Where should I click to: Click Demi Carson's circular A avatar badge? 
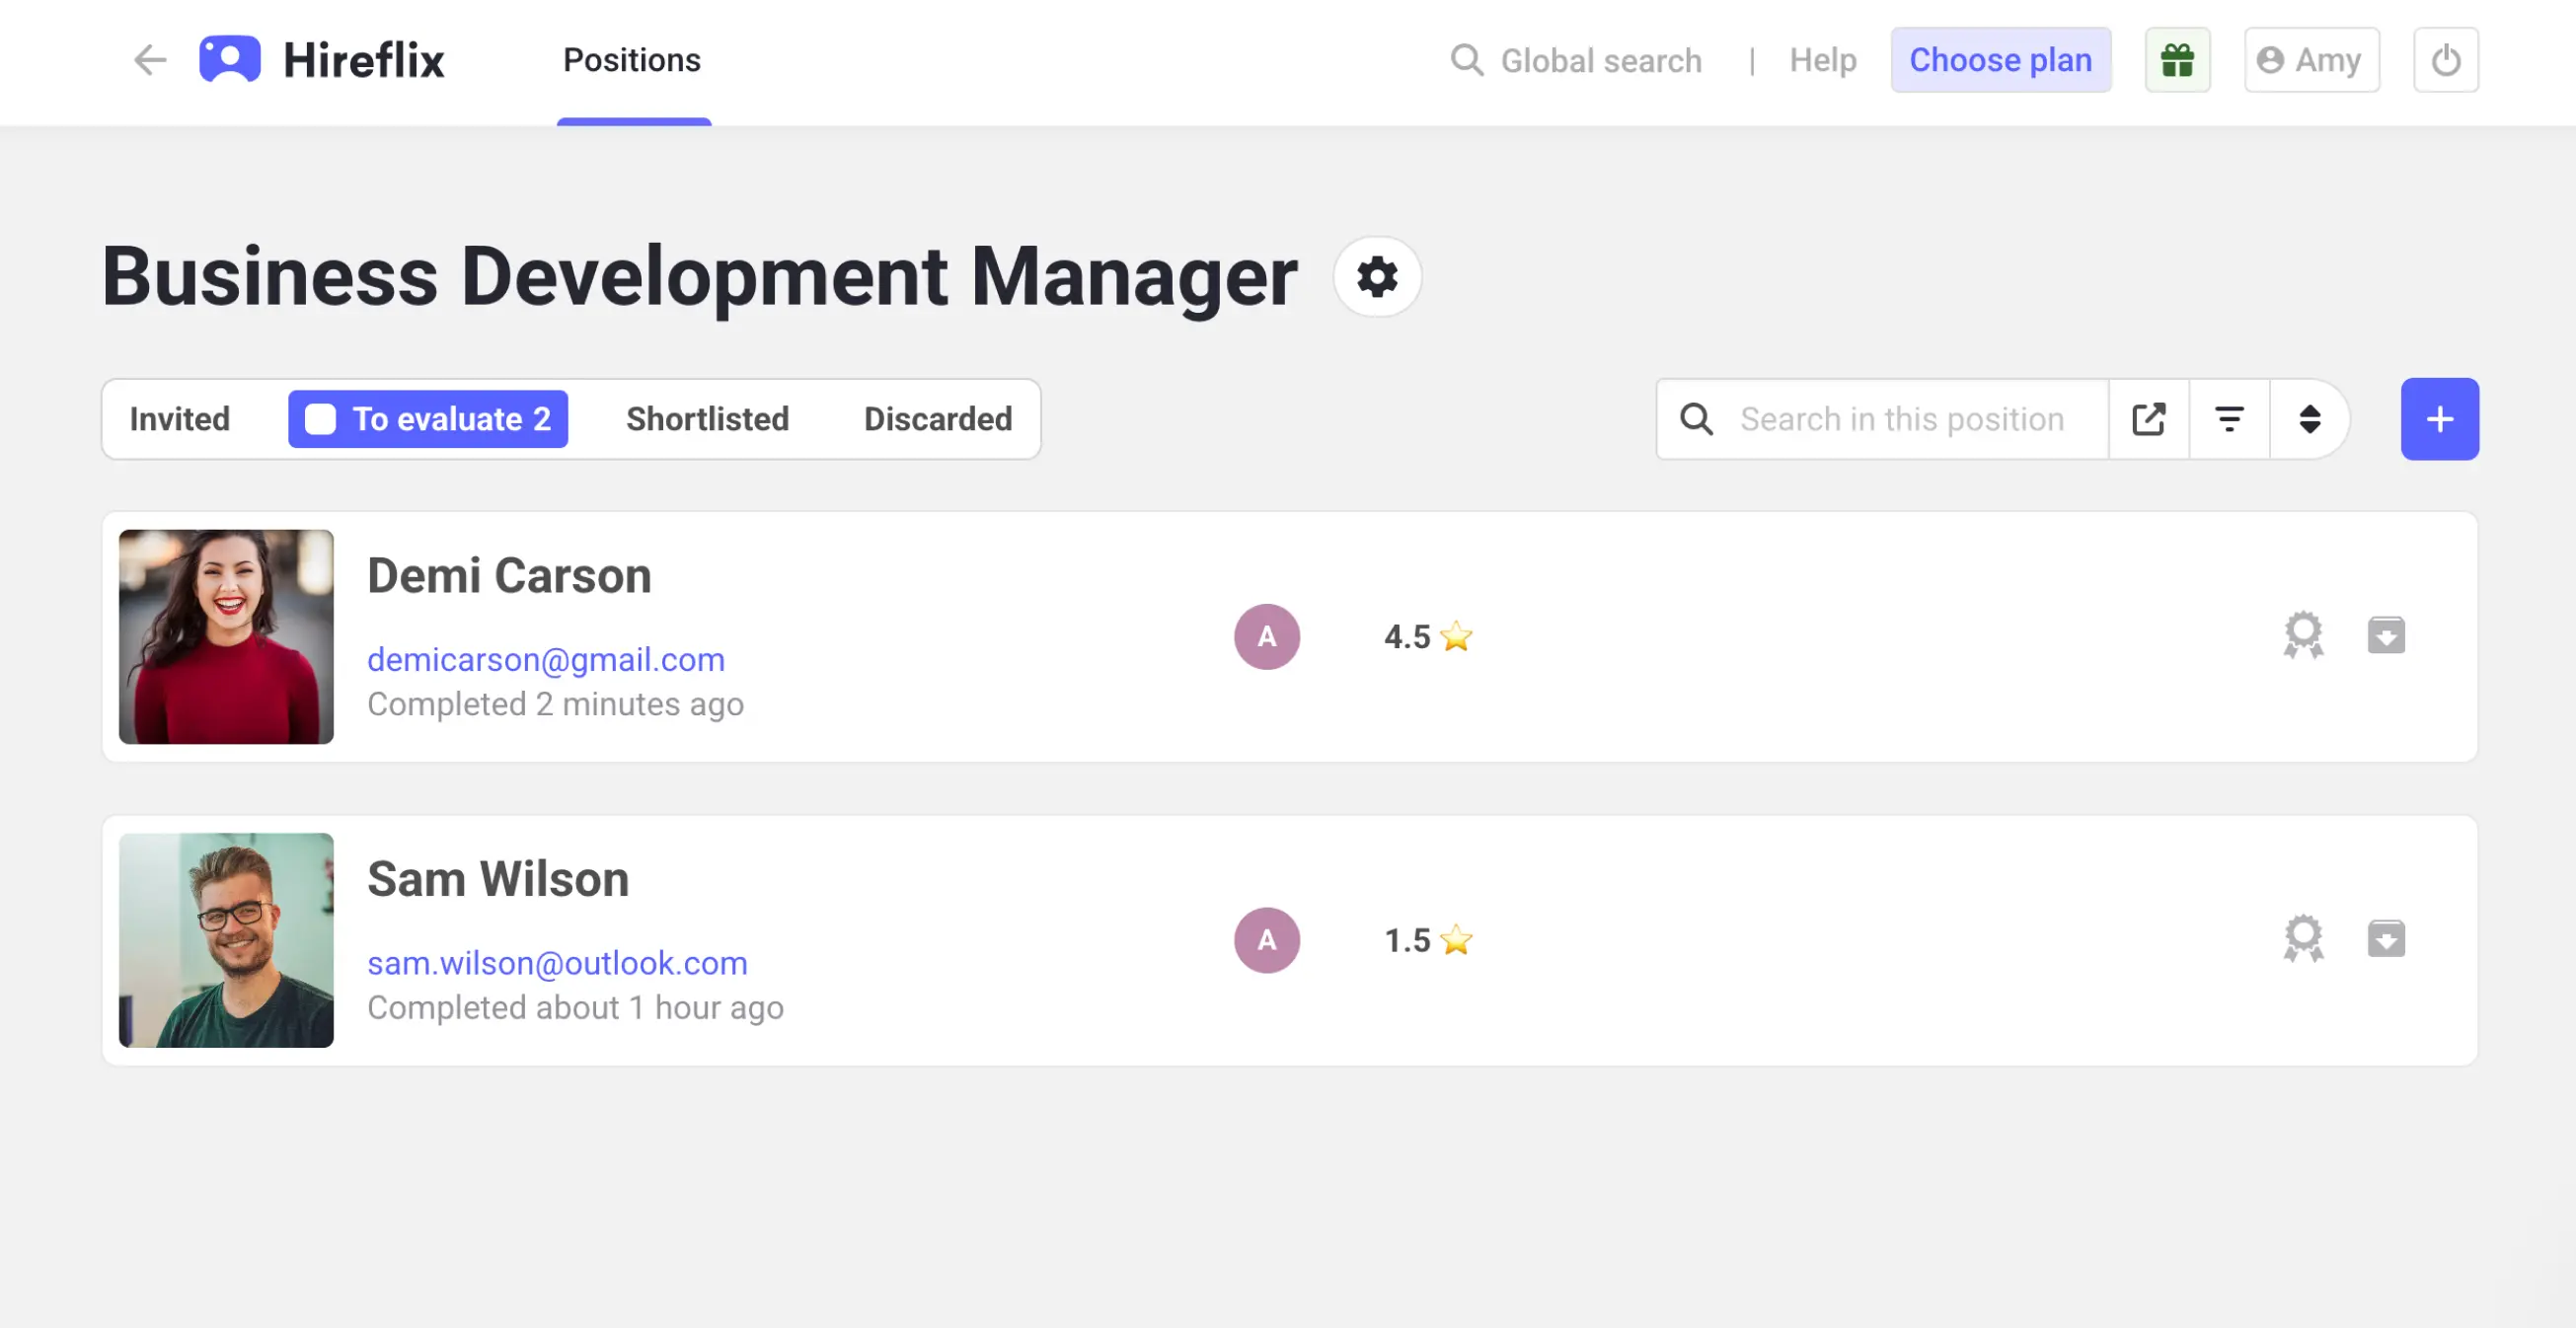[1267, 636]
